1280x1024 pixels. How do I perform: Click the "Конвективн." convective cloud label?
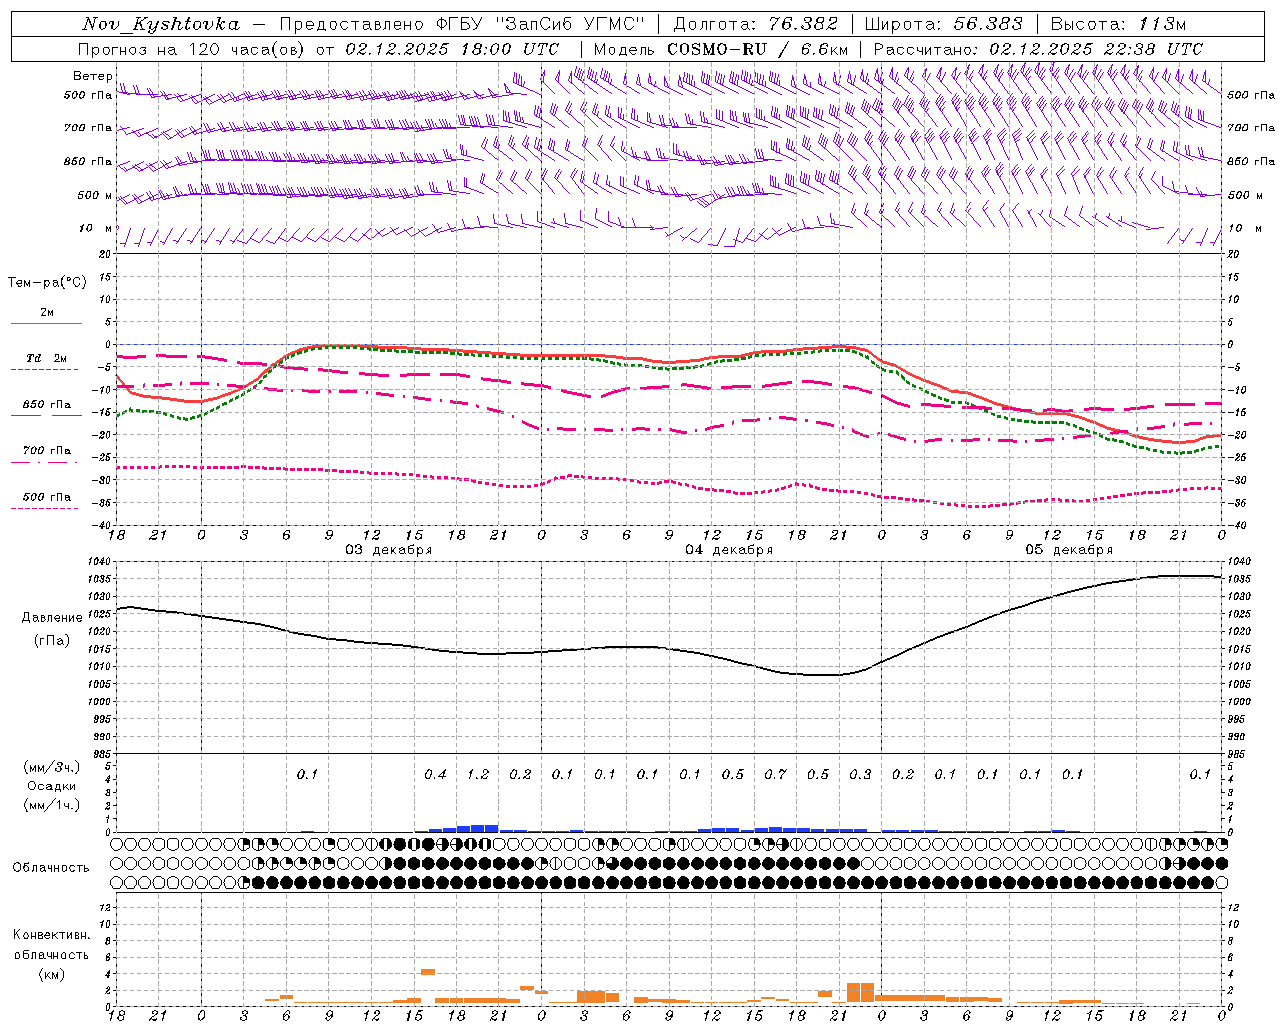(51, 935)
